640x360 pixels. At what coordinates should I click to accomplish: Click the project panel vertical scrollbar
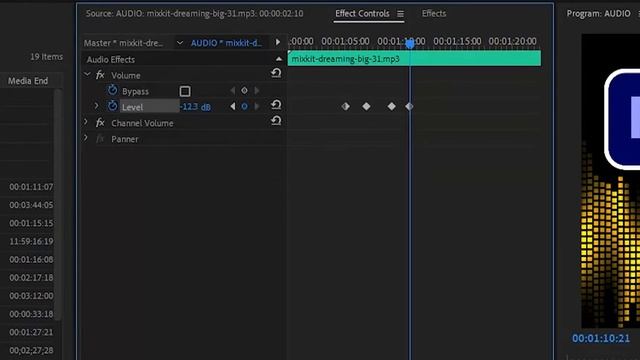click(x=58, y=204)
